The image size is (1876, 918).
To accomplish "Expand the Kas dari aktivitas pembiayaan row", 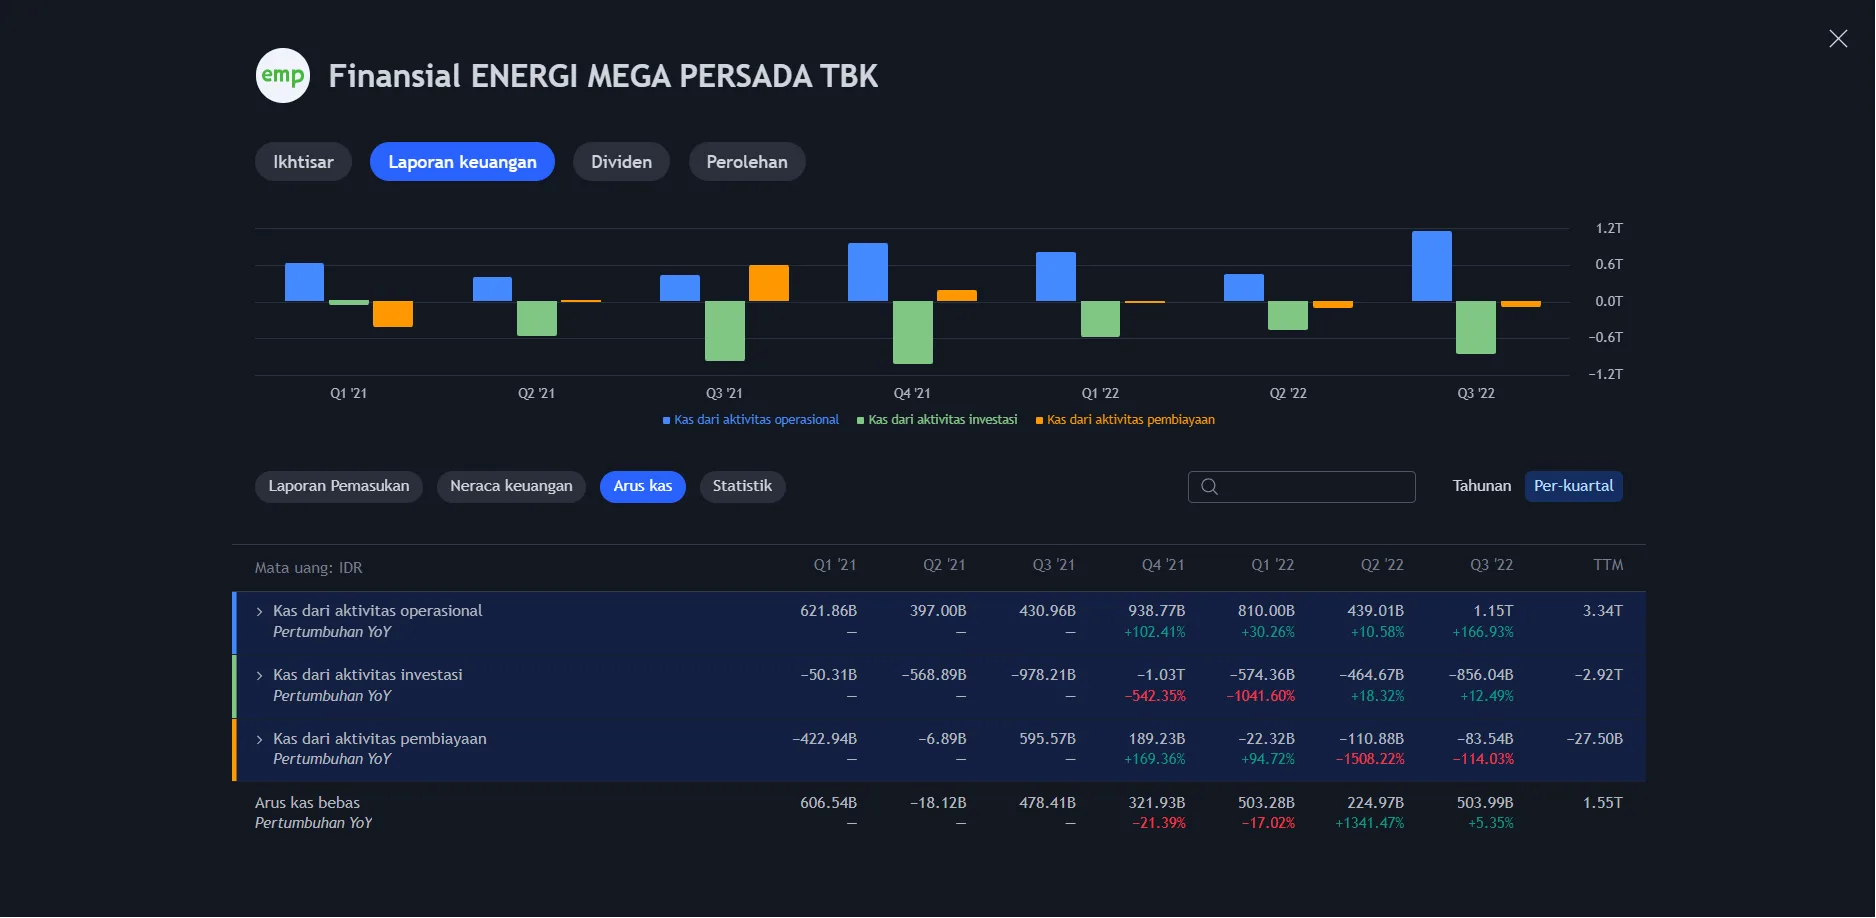I will tap(258, 738).
